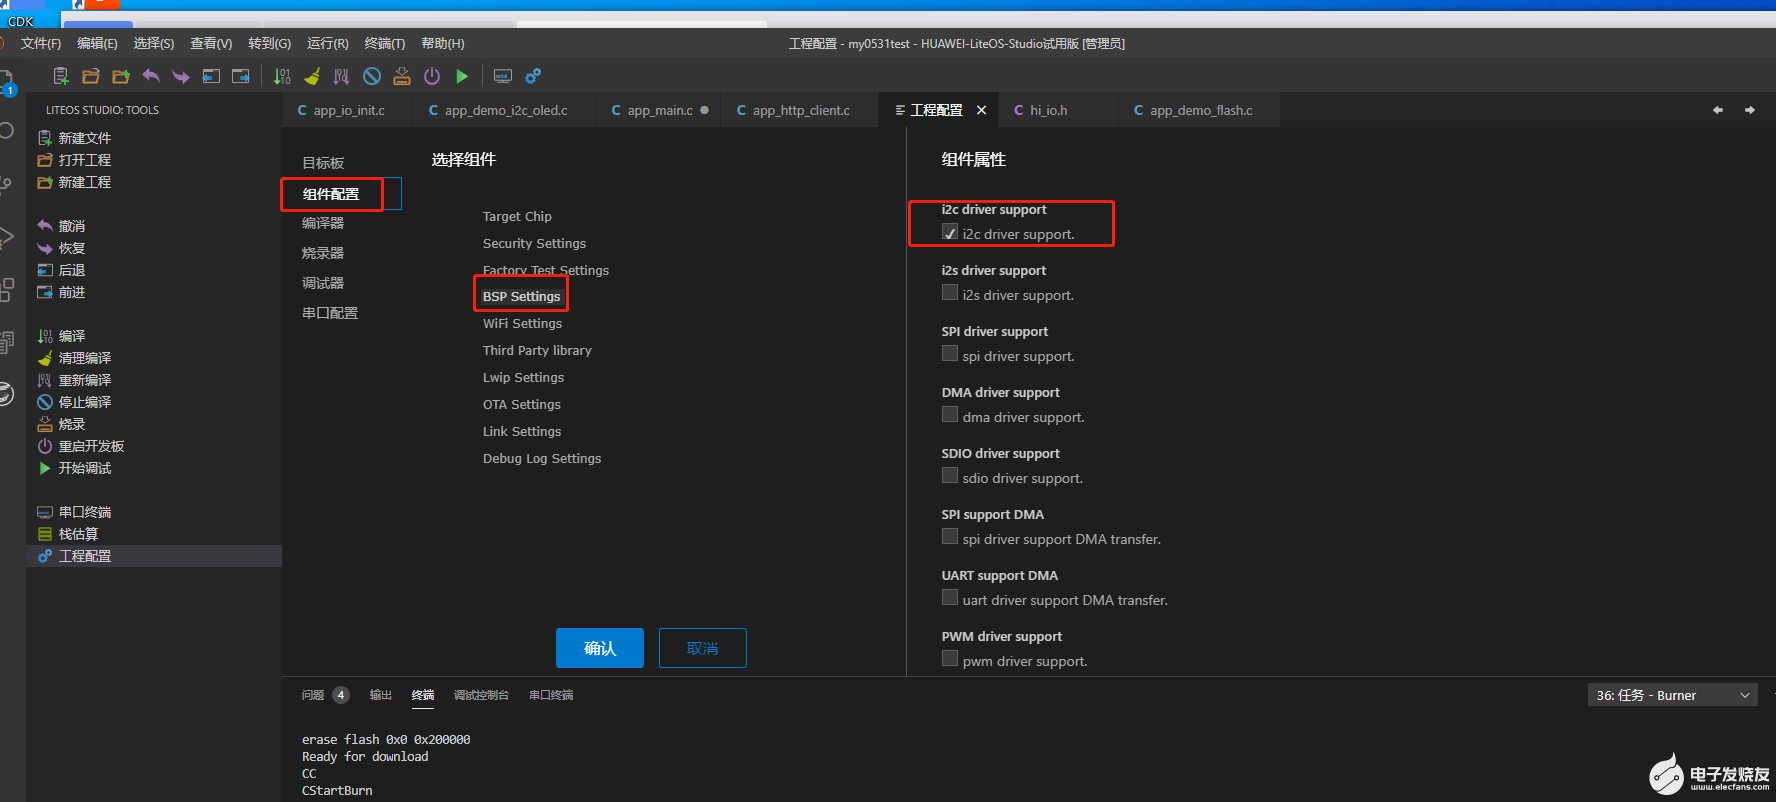Image resolution: width=1776 pixels, height=802 pixels.
Task: Select 编译器 in config categories
Action: coord(323,223)
